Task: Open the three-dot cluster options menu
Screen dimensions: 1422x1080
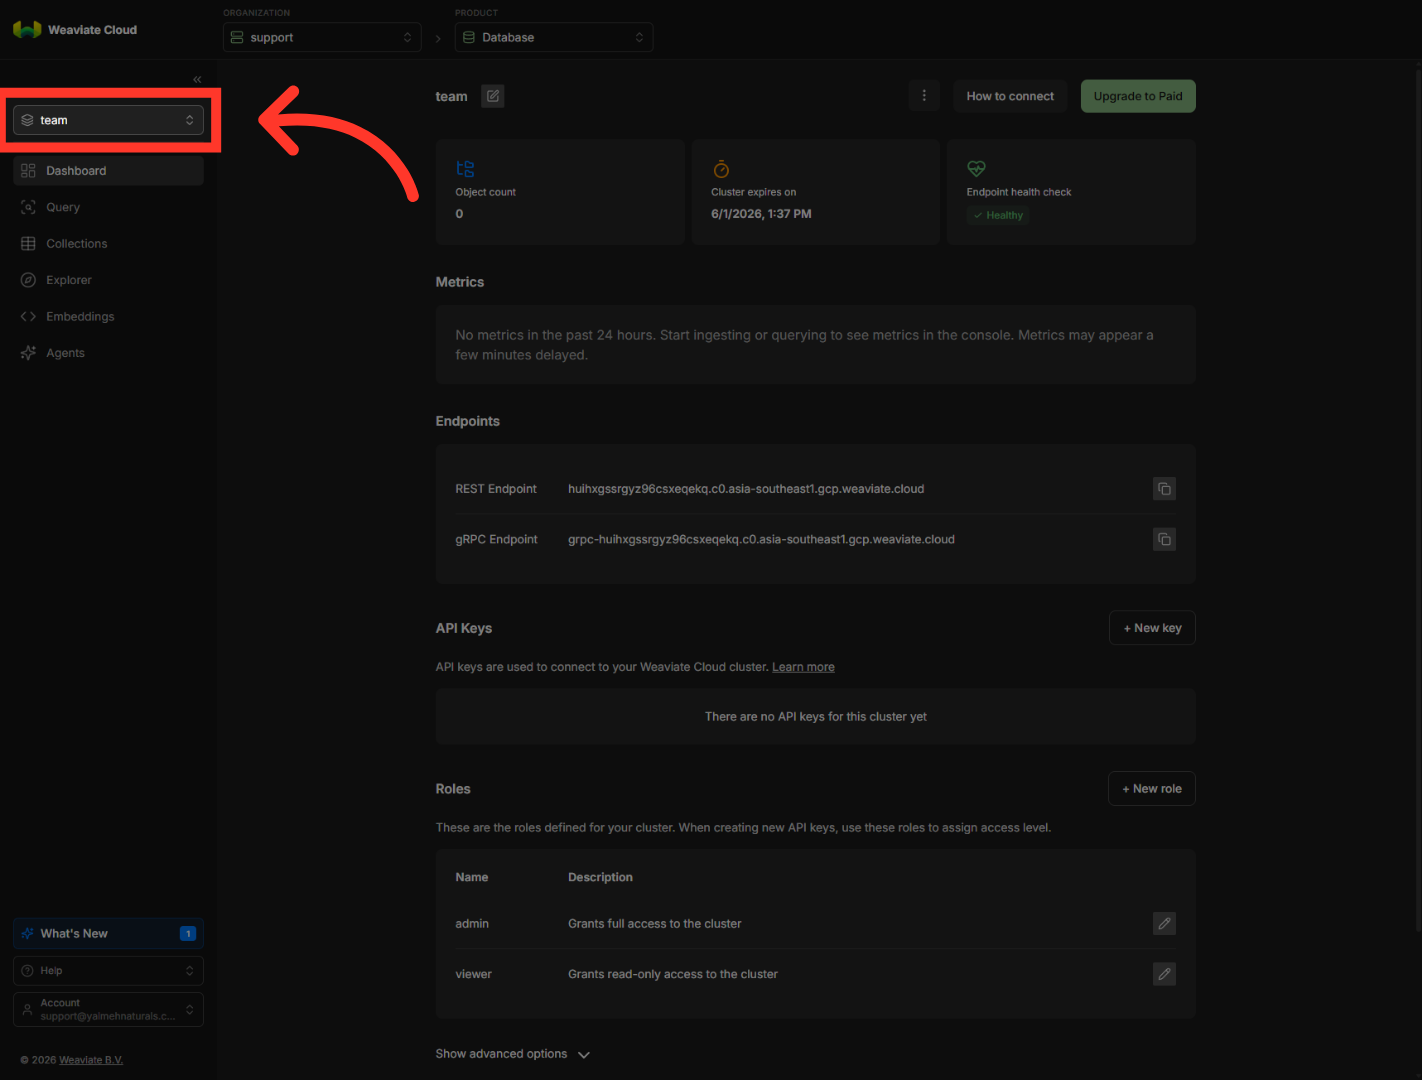Action: coord(924,96)
